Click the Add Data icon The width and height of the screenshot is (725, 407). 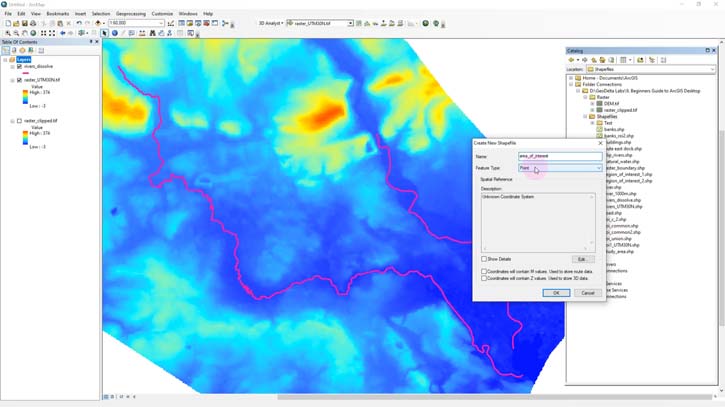tap(98, 23)
